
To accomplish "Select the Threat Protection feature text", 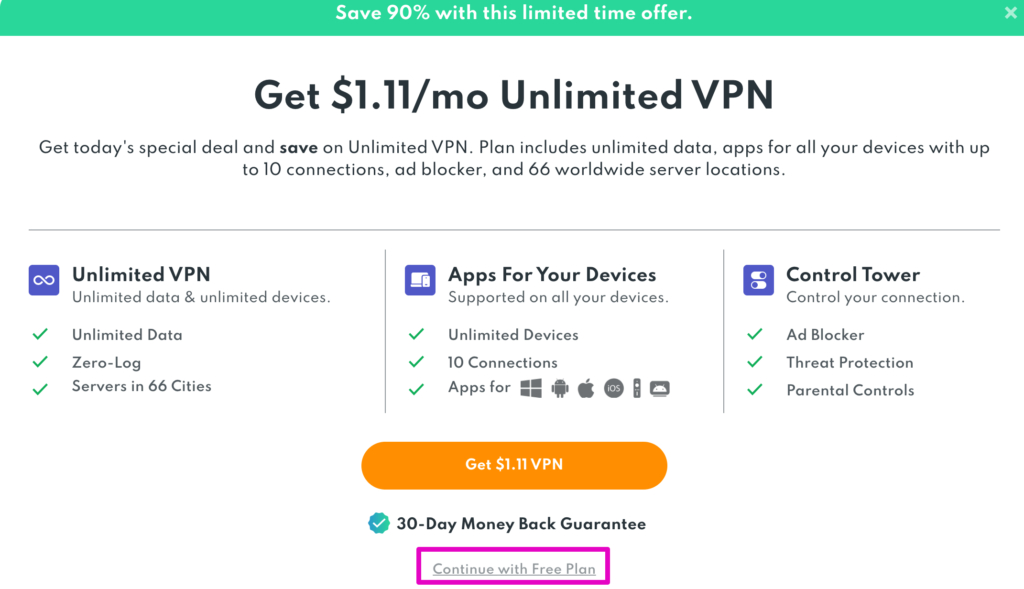I will tap(849, 362).
